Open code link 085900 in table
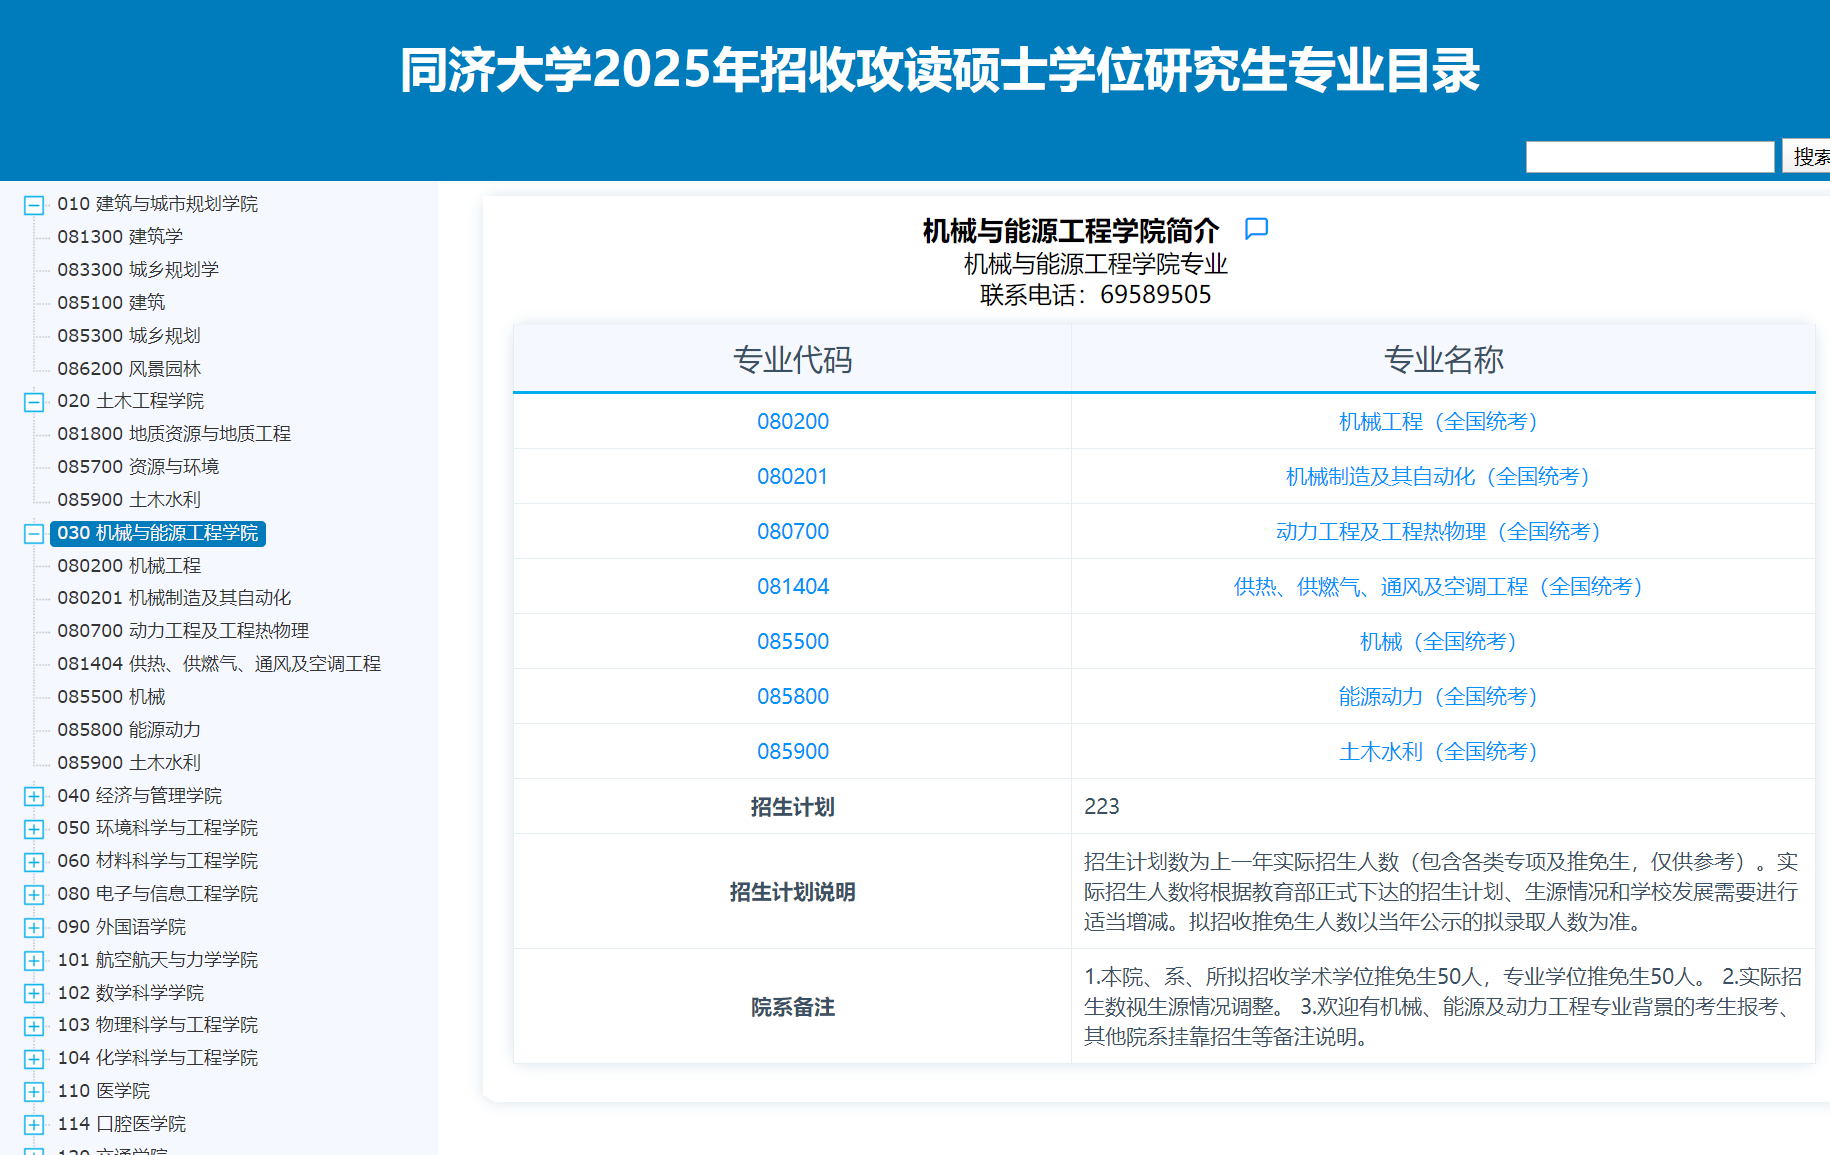The height and width of the screenshot is (1155, 1830). (793, 752)
